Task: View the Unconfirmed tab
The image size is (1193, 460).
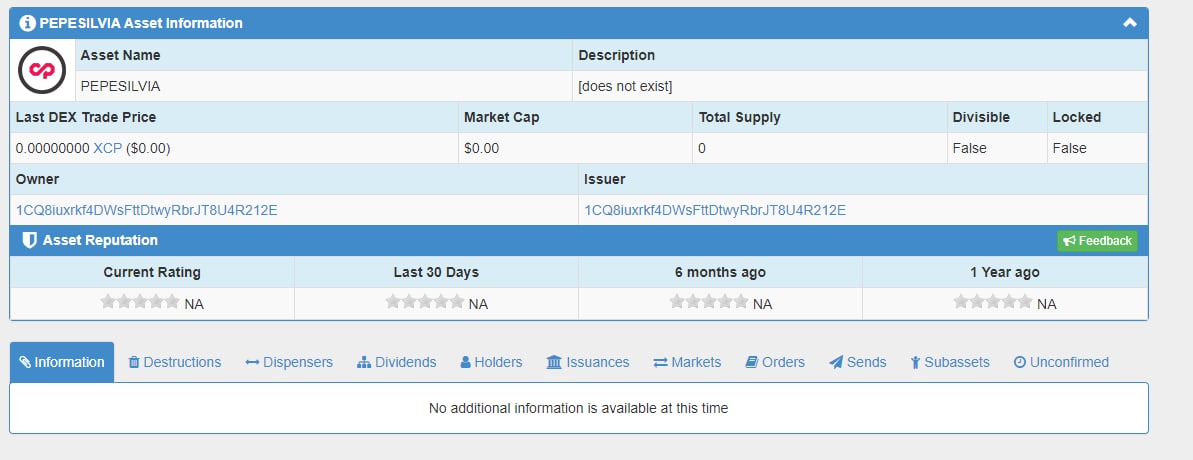Action: (1061, 362)
